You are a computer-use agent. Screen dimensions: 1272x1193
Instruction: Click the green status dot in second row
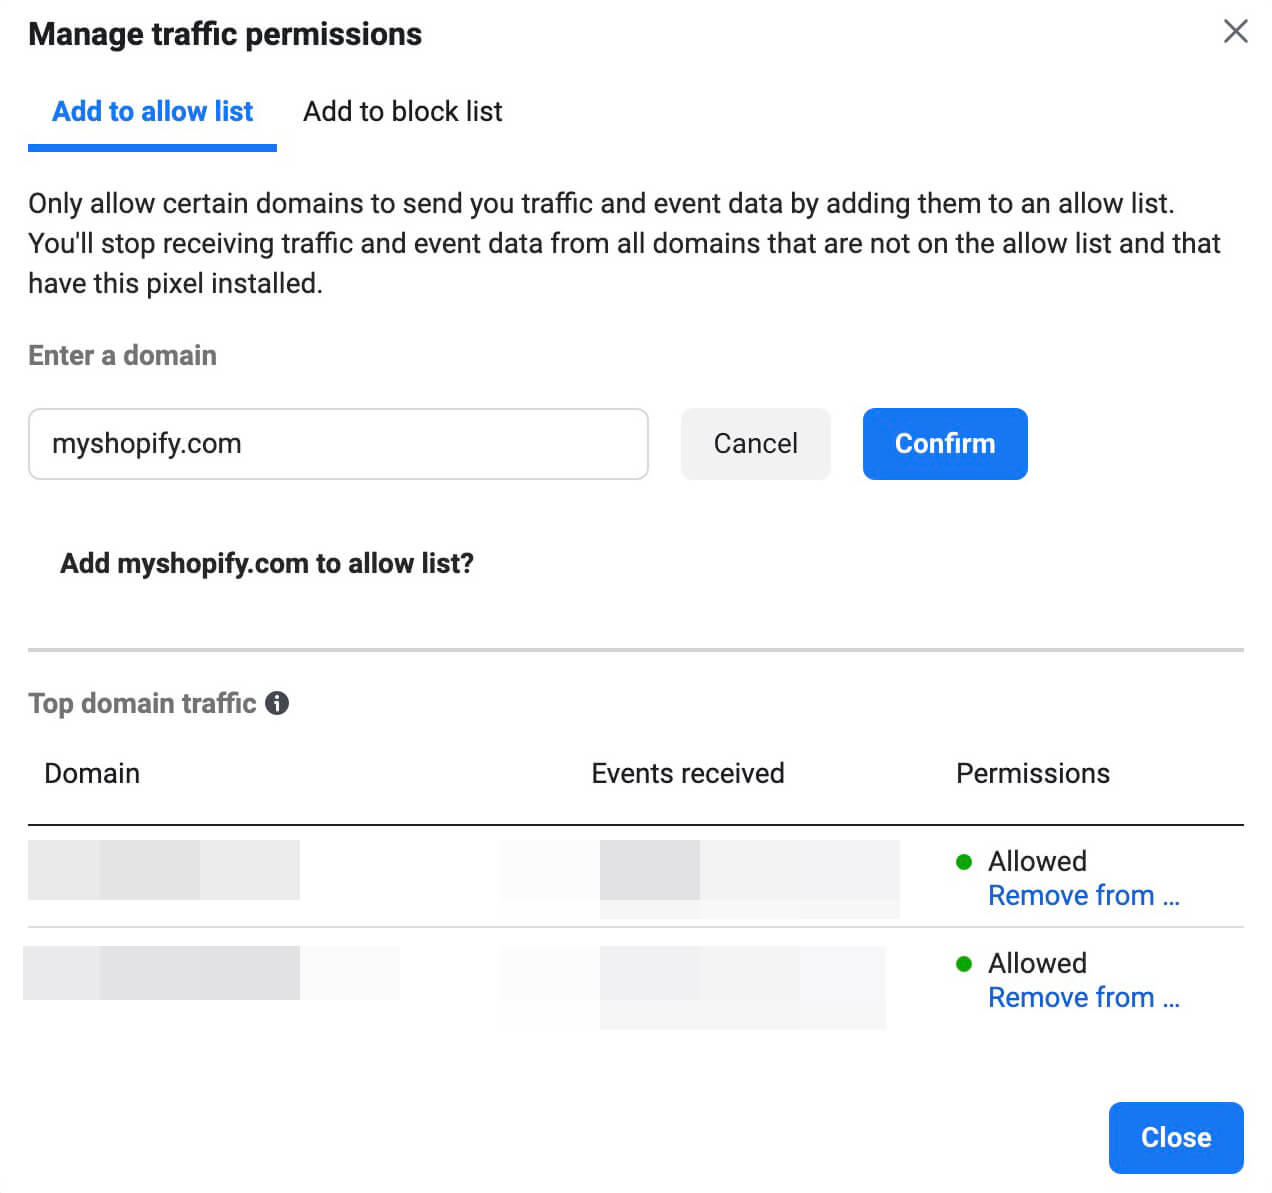pyautogui.click(x=964, y=964)
